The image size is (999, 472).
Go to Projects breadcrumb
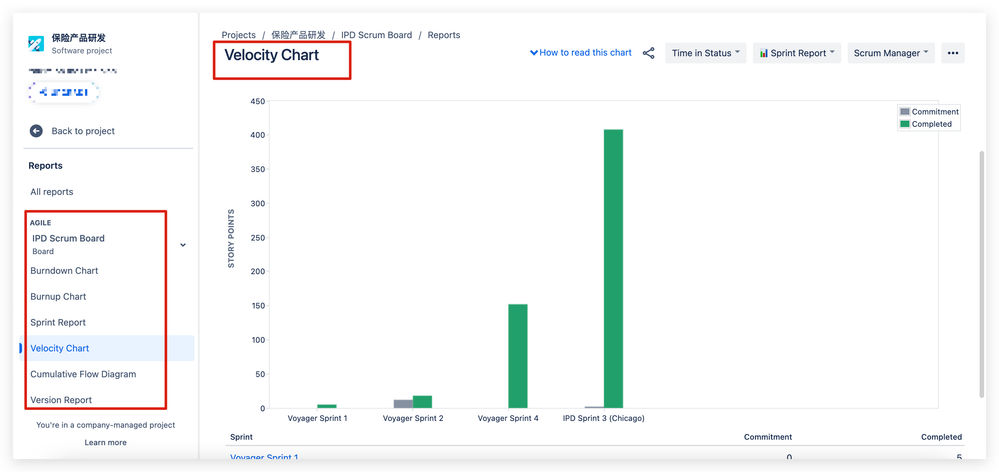(238, 35)
